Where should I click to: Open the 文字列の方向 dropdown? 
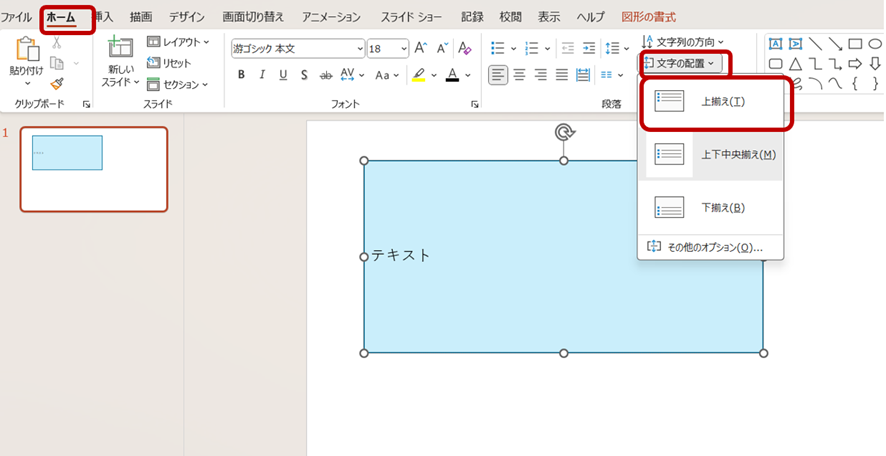tap(684, 42)
